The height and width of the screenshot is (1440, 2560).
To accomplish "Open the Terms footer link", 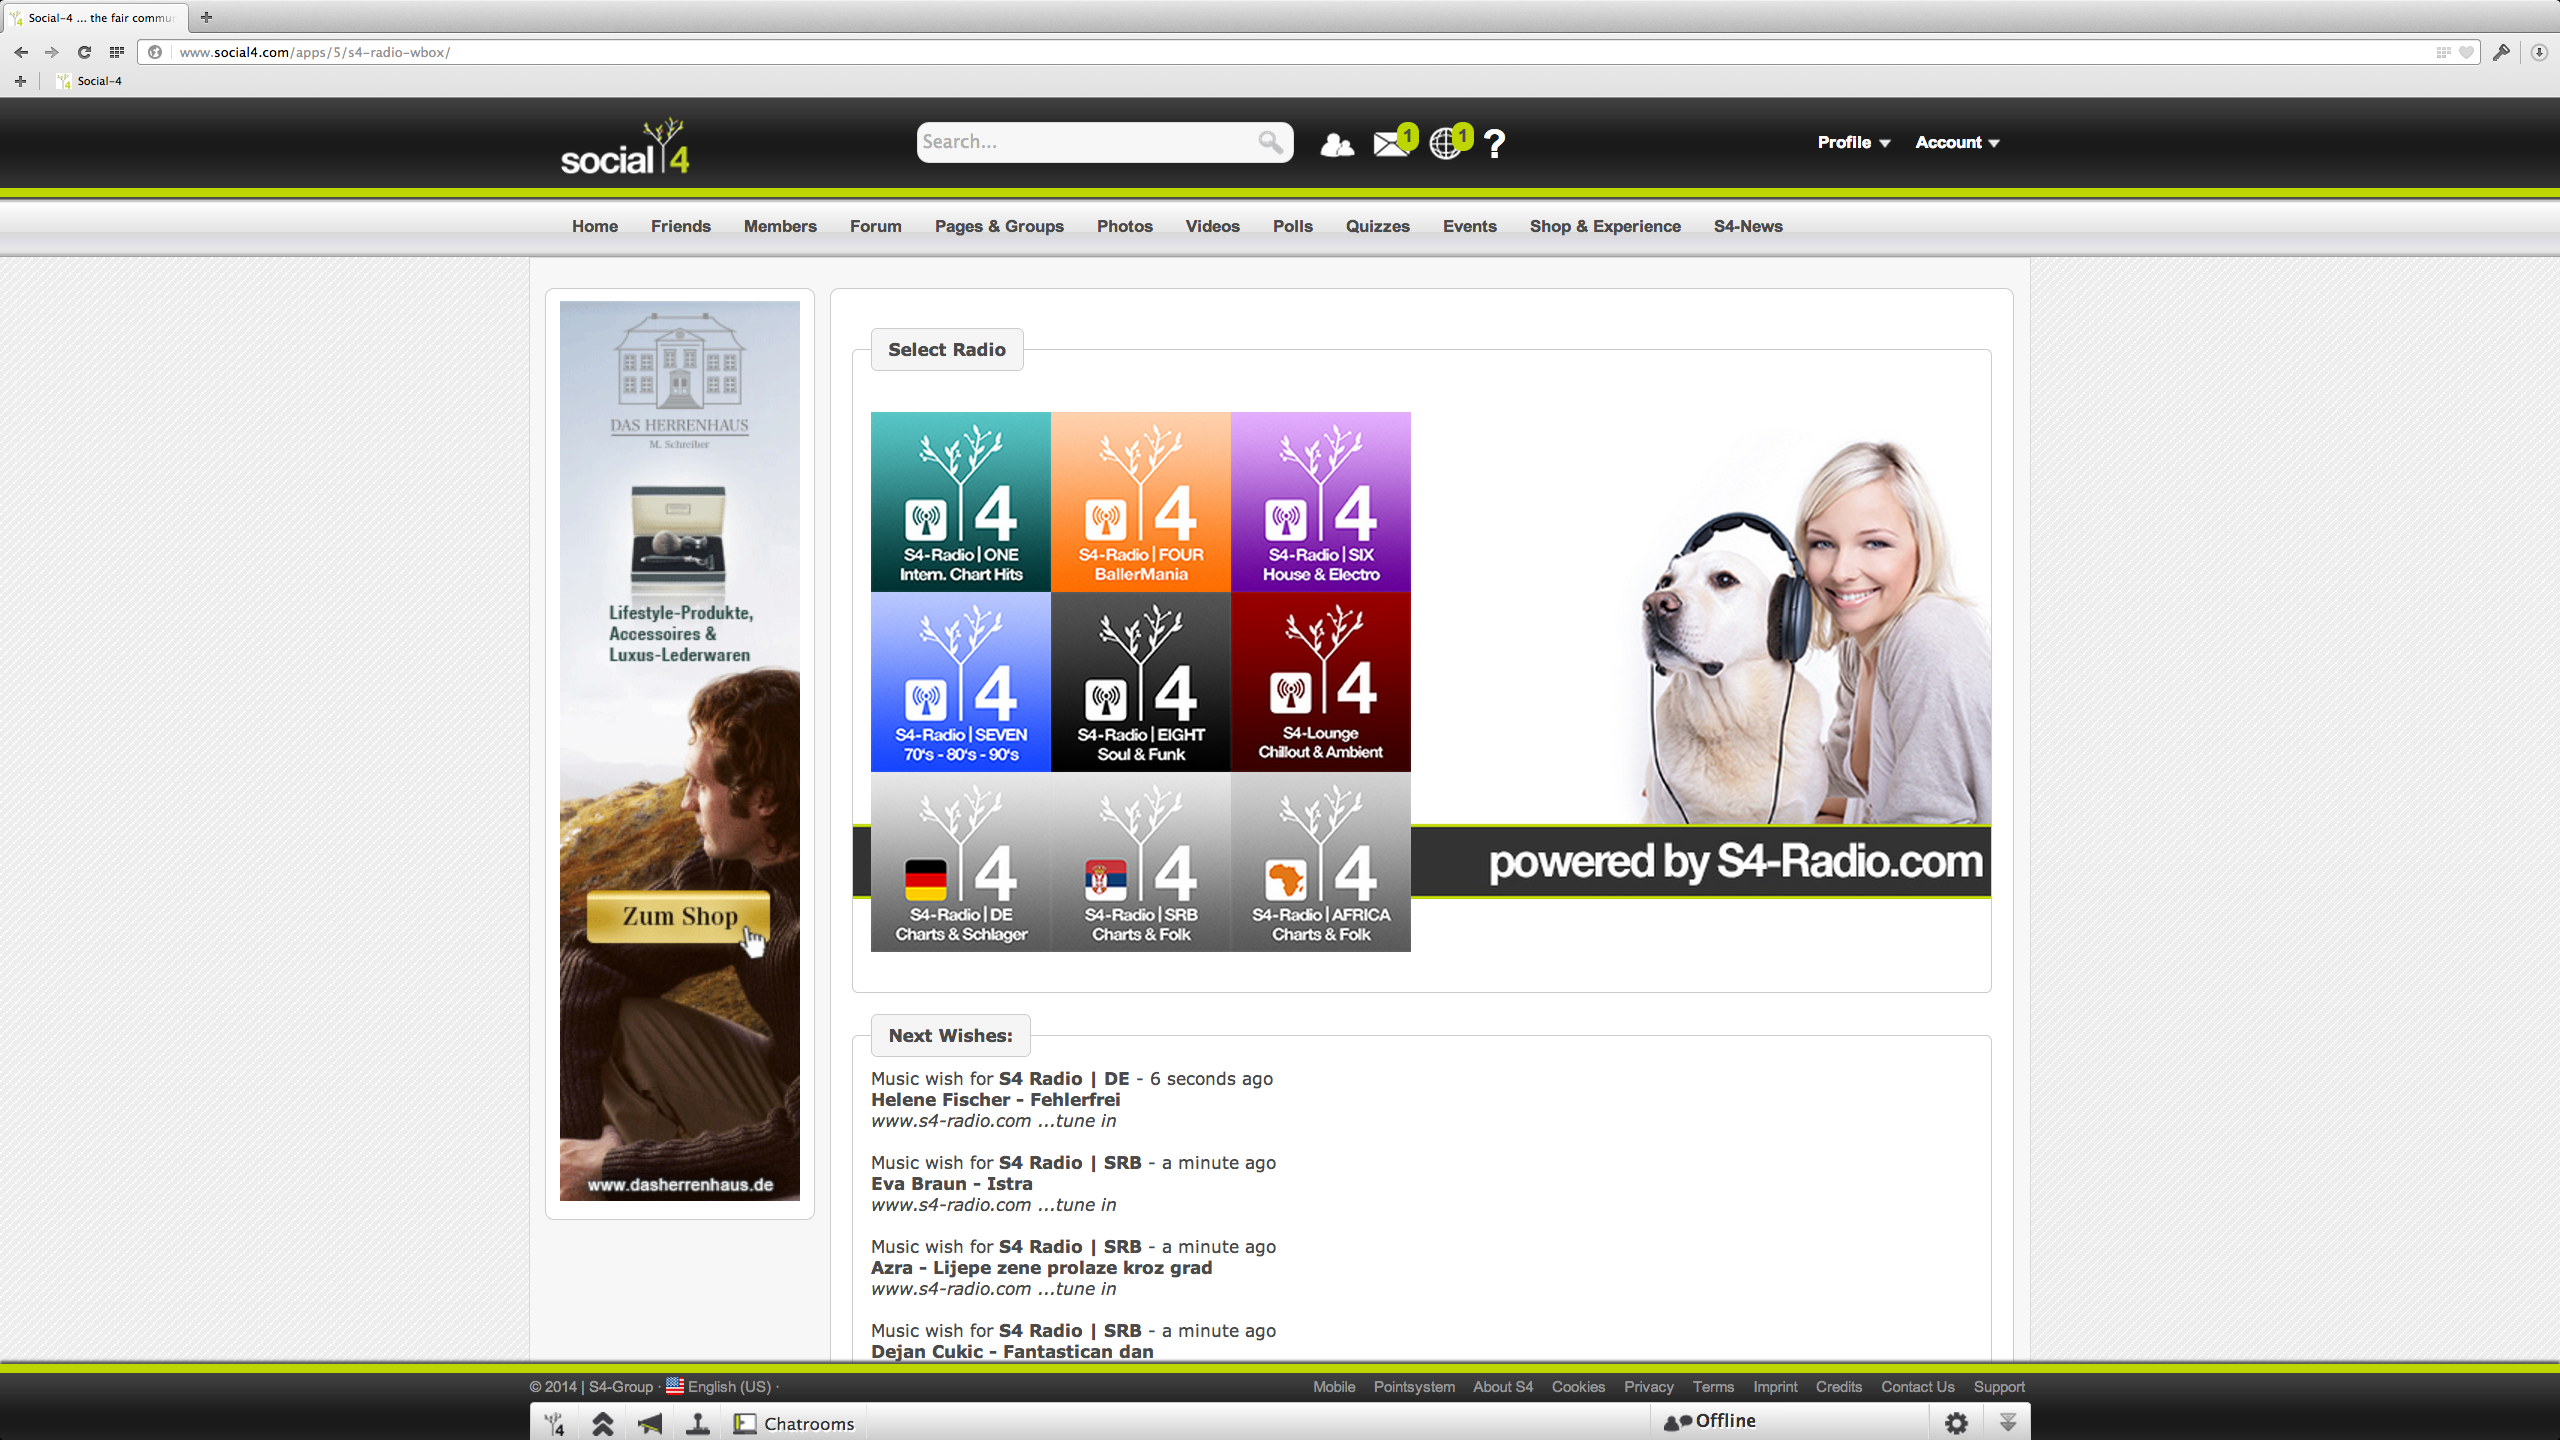I will click(x=1713, y=1387).
